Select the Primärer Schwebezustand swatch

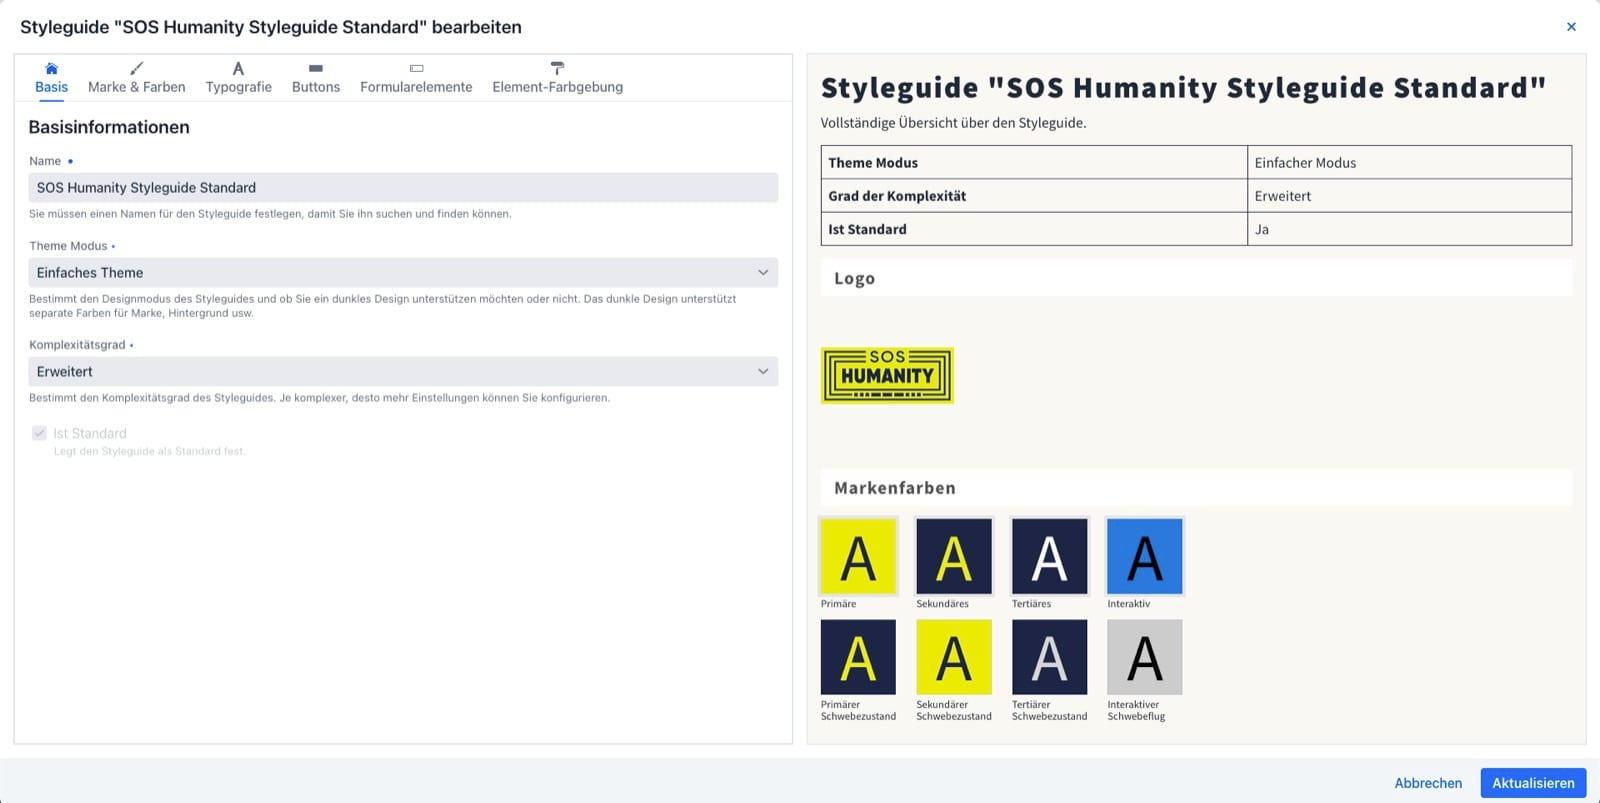click(x=858, y=657)
